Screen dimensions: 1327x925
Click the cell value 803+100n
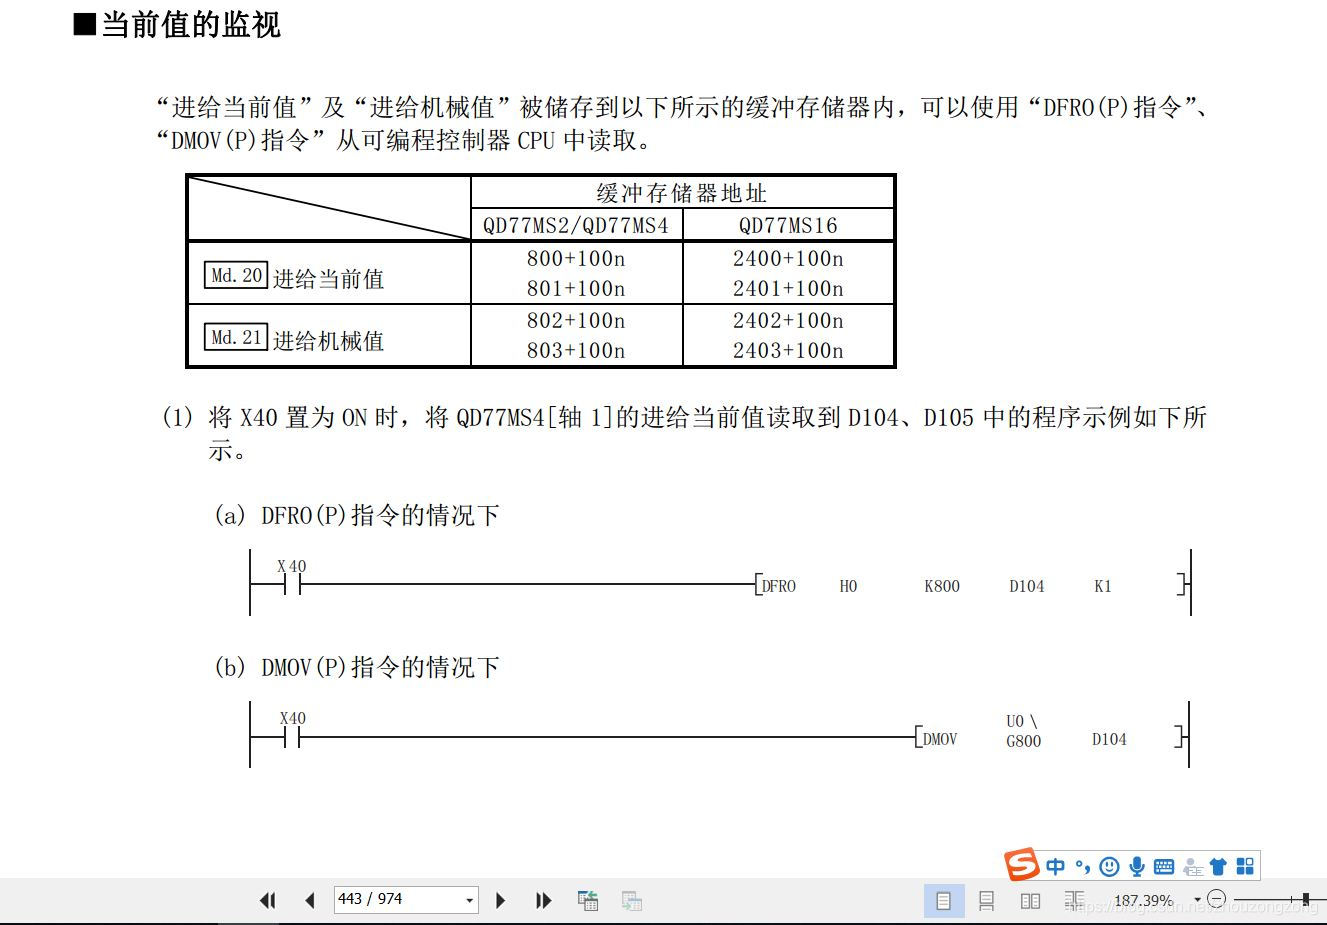pyautogui.click(x=576, y=350)
